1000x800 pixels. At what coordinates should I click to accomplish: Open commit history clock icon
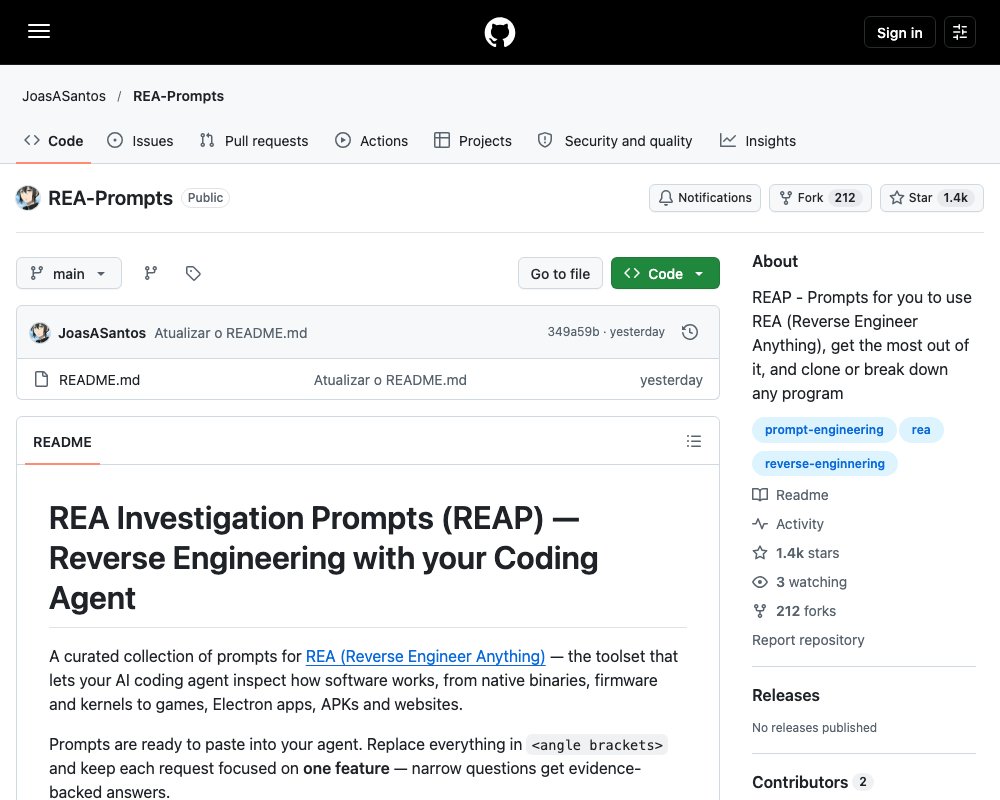[689, 332]
